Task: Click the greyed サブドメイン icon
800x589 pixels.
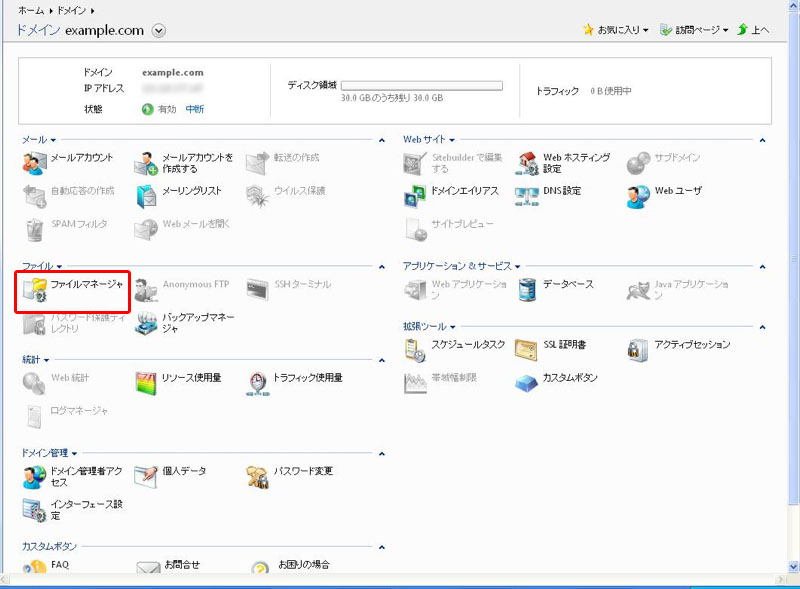Action: coord(638,163)
